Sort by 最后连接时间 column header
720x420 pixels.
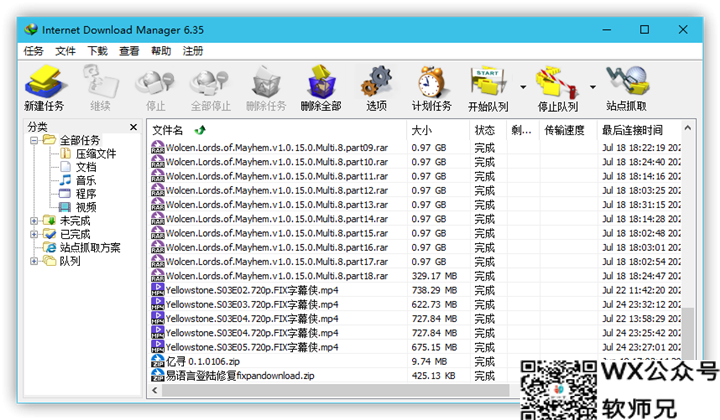[x=639, y=130]
